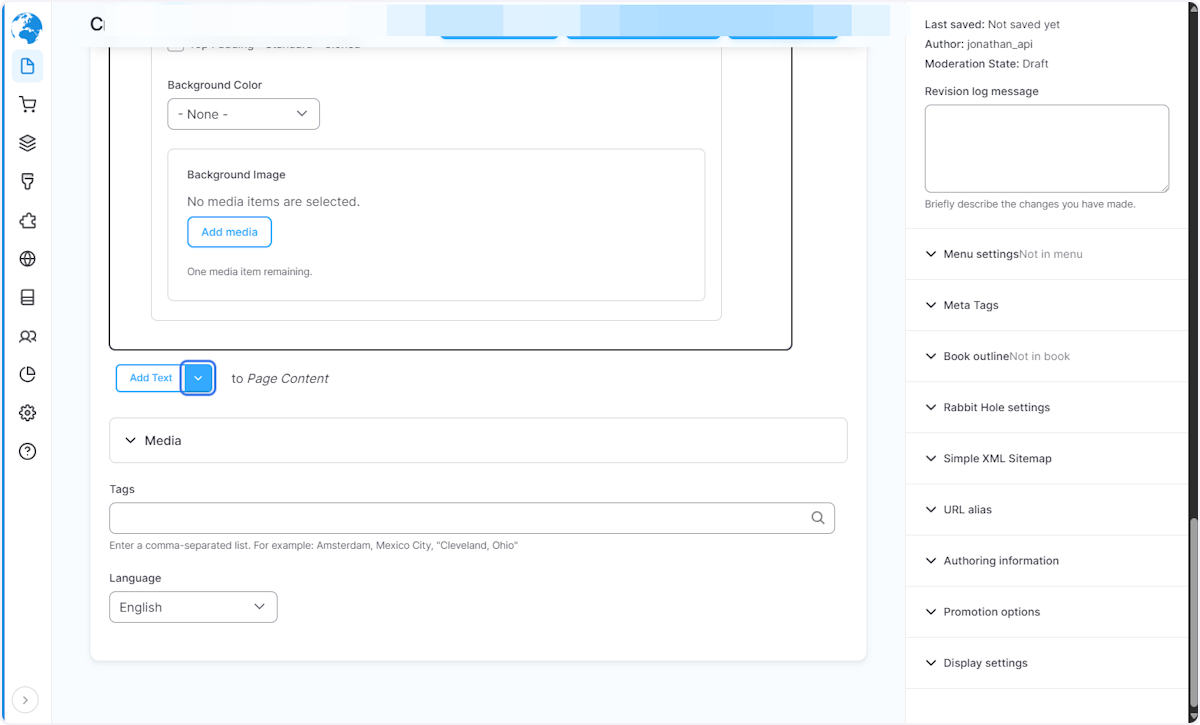Image resolution: width=1200 pixels, height=725 pixels.
Task: Open the People users icon
Action: click(x=27, y=336)
